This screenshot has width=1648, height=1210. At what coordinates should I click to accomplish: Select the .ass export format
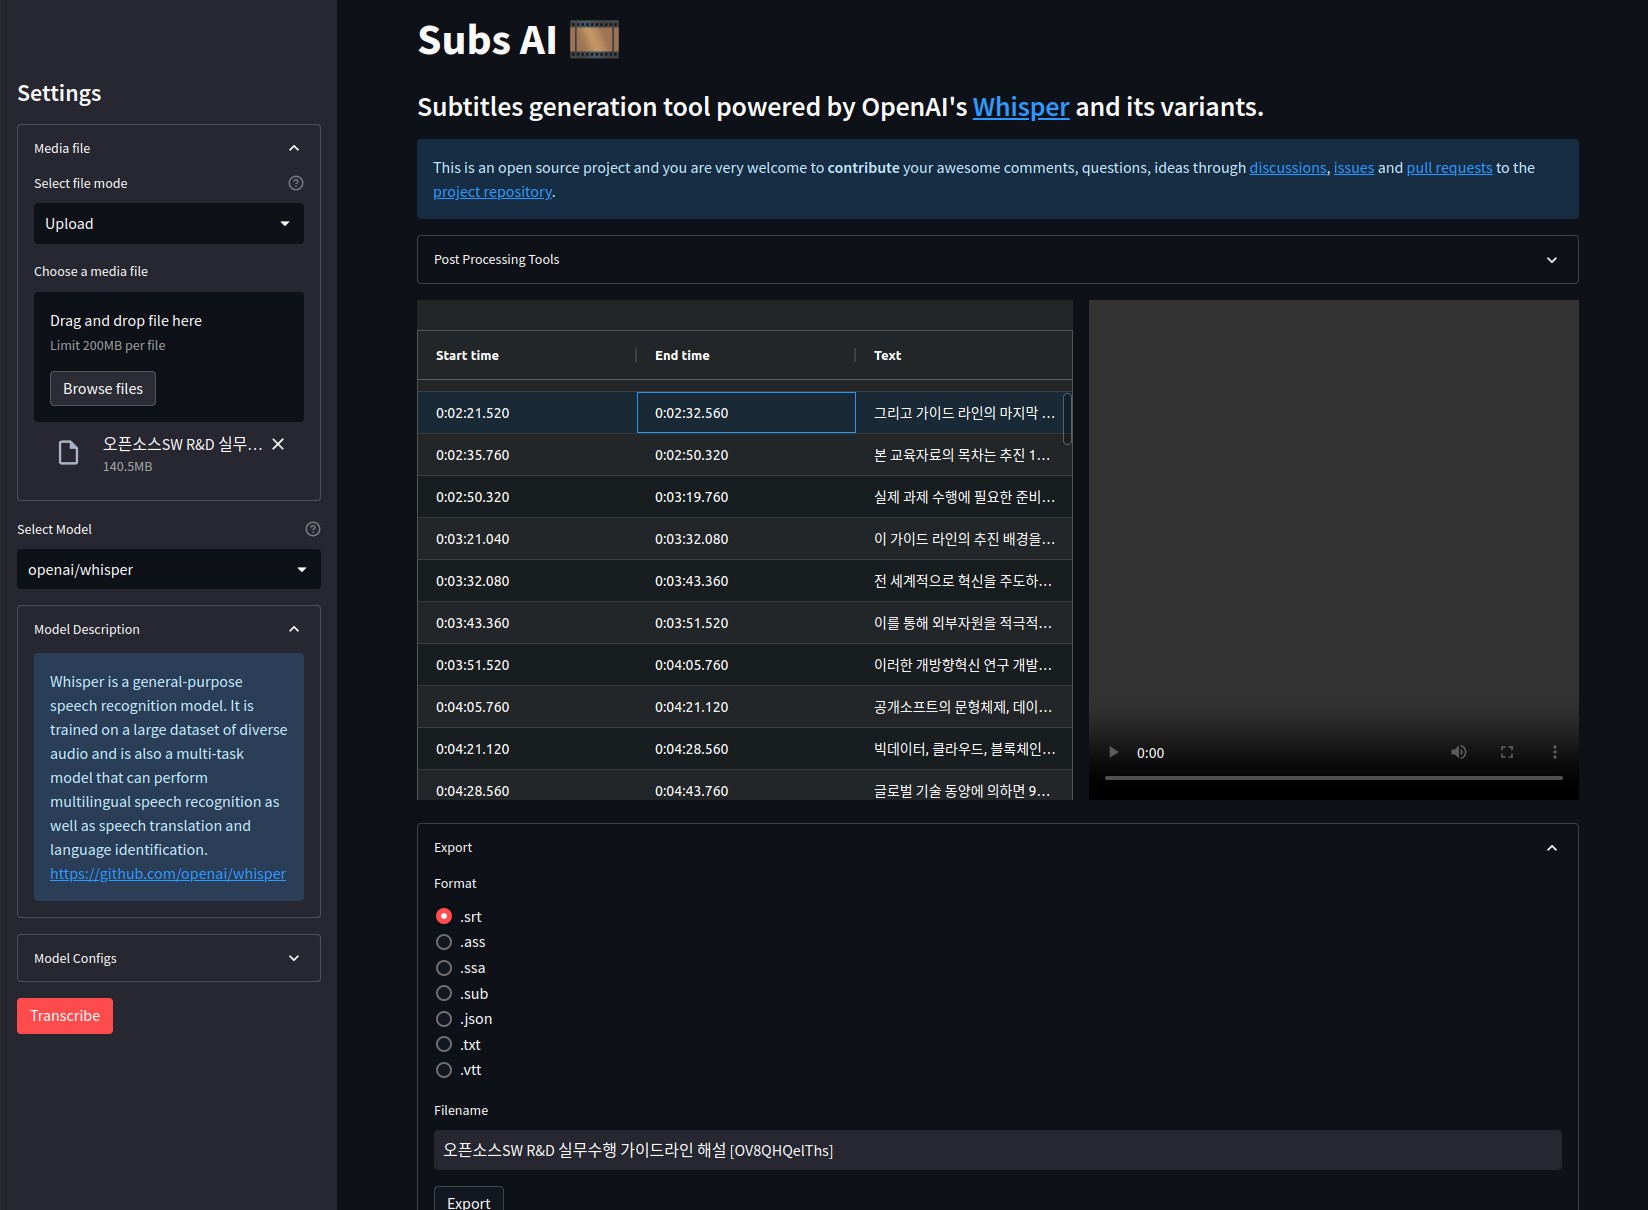[x=444, y=942]
